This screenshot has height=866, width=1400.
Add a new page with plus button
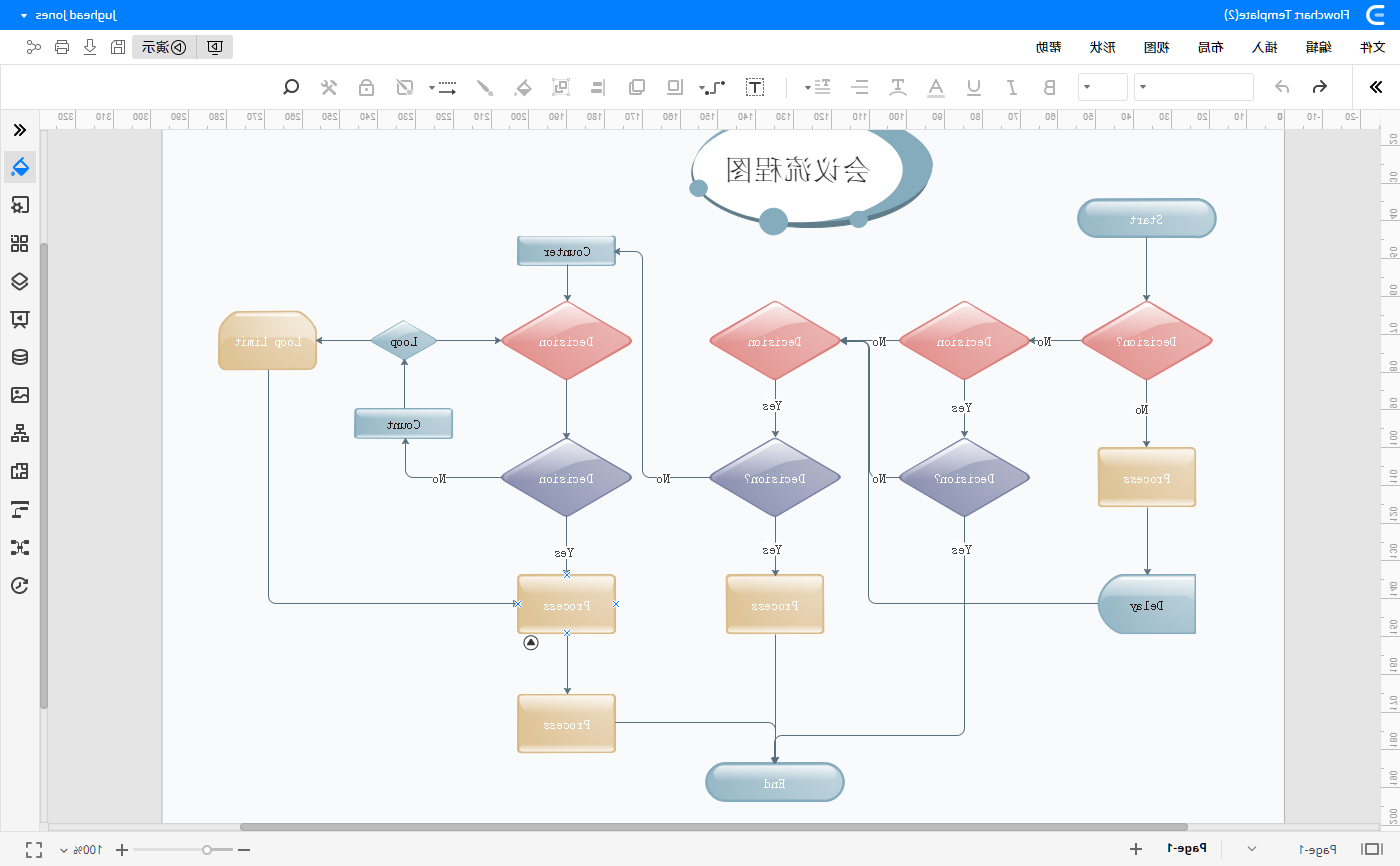pos(1136,849)
